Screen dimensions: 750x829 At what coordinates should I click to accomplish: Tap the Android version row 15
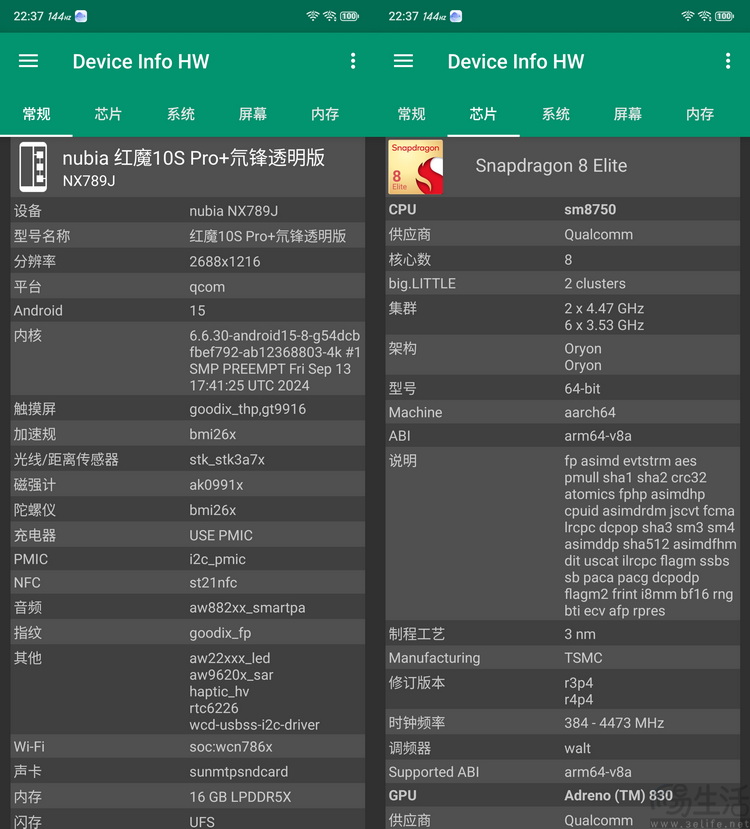(188, 310)
